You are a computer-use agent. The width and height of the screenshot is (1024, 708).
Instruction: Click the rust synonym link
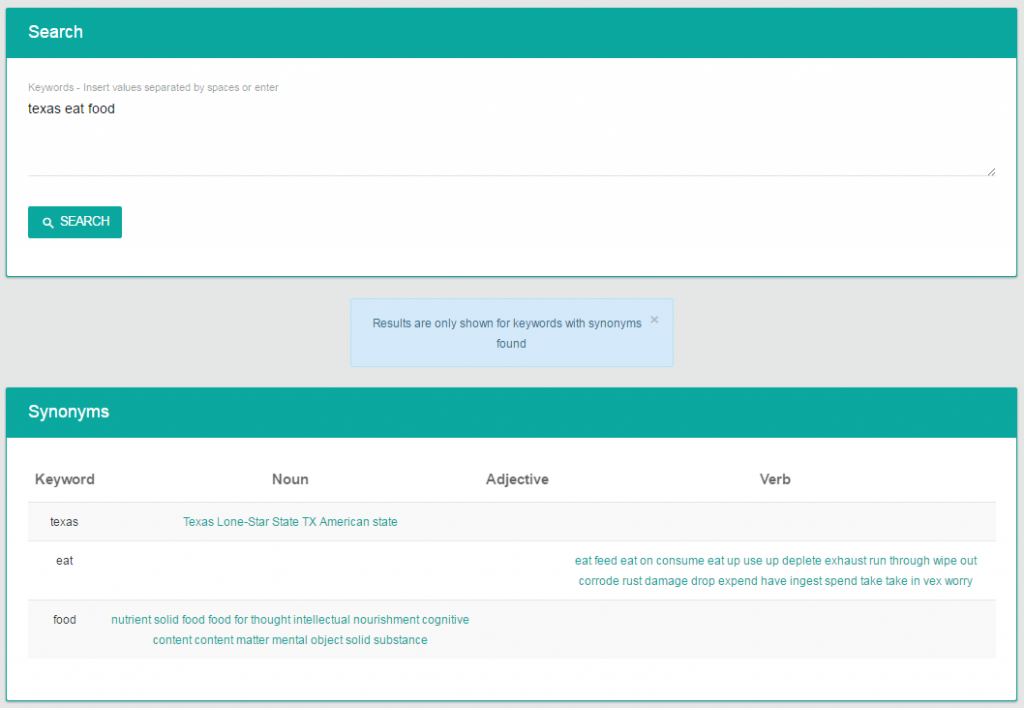632,581
